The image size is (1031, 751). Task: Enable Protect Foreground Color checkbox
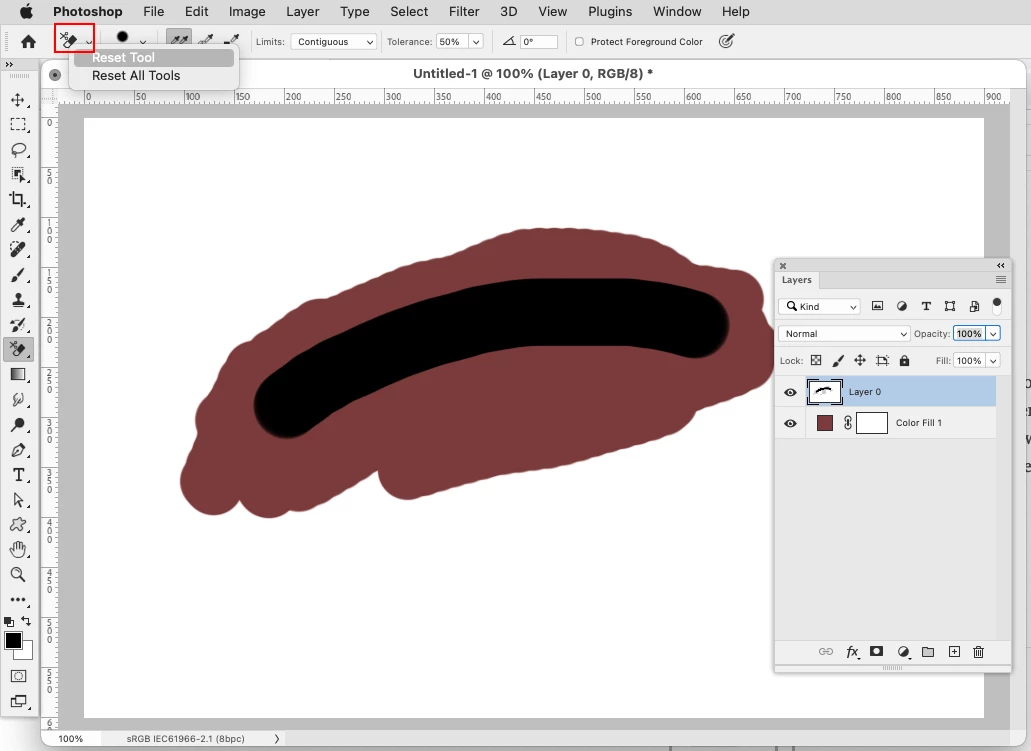pyautogui.click(x=579, y=41)
